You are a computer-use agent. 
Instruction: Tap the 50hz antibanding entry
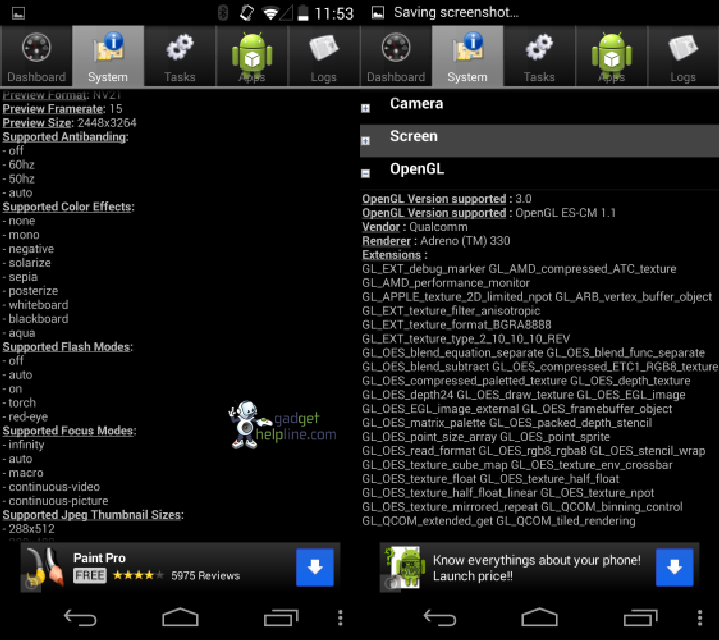(18, 179)
